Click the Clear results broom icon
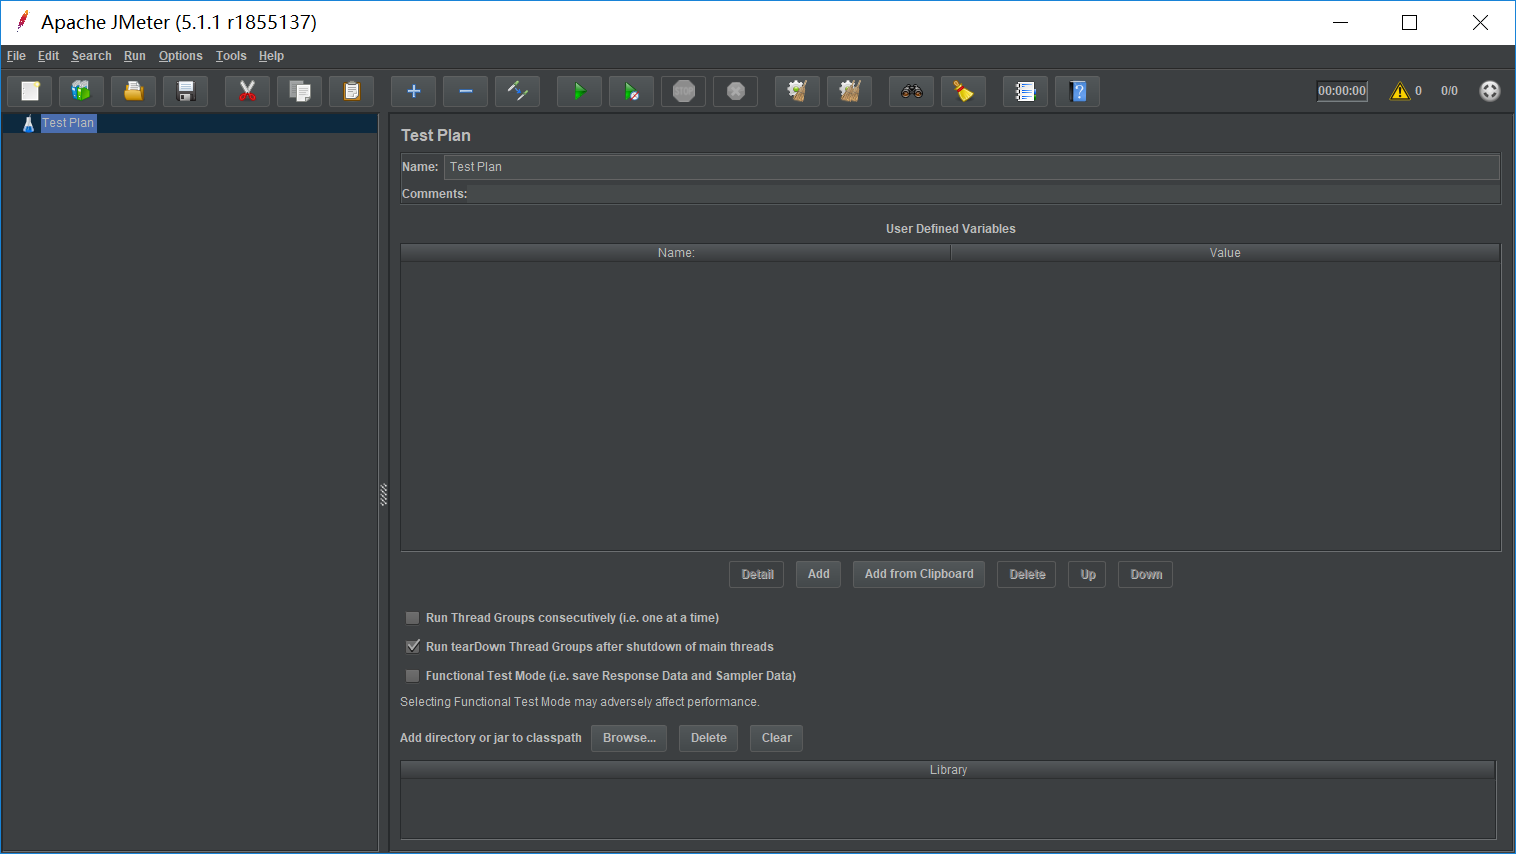This screenshot has width=1516, height=854. pyautogui.click(x=798, y=91)
